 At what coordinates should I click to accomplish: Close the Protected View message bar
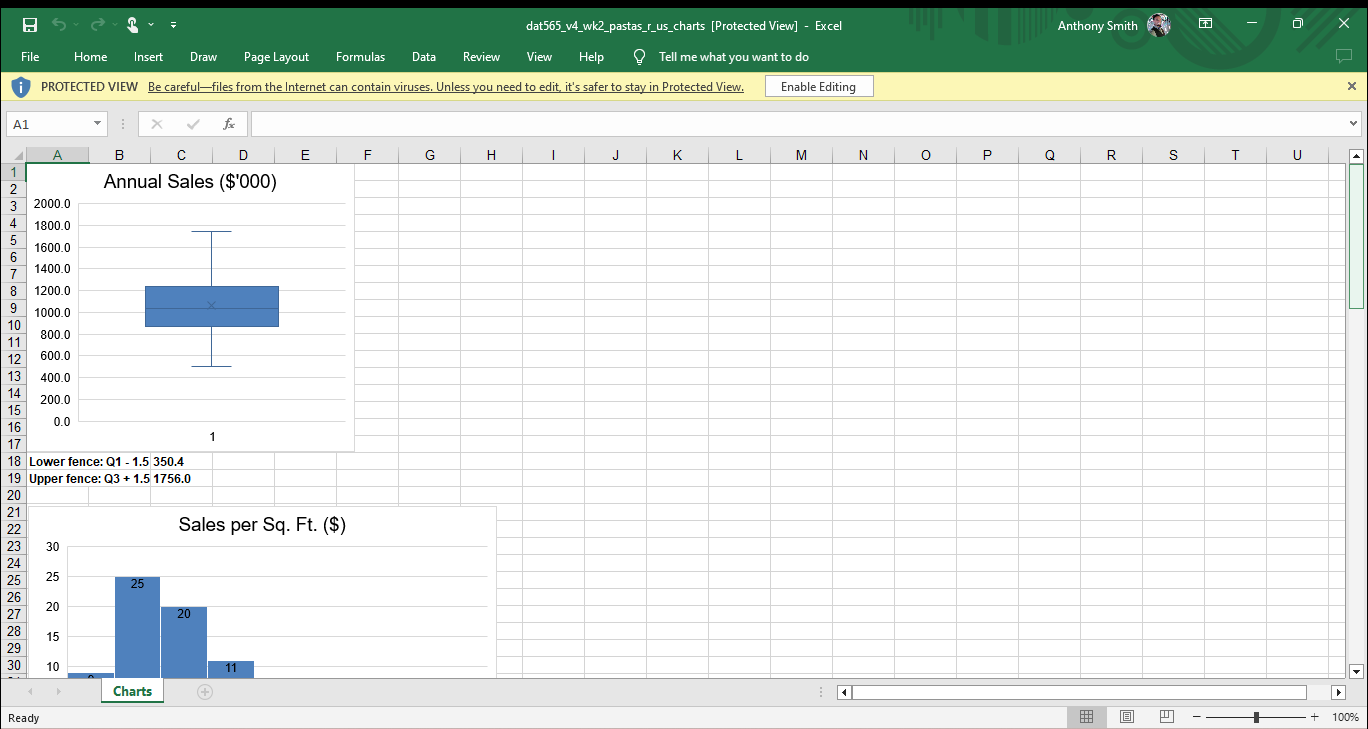pos(1352,86)
